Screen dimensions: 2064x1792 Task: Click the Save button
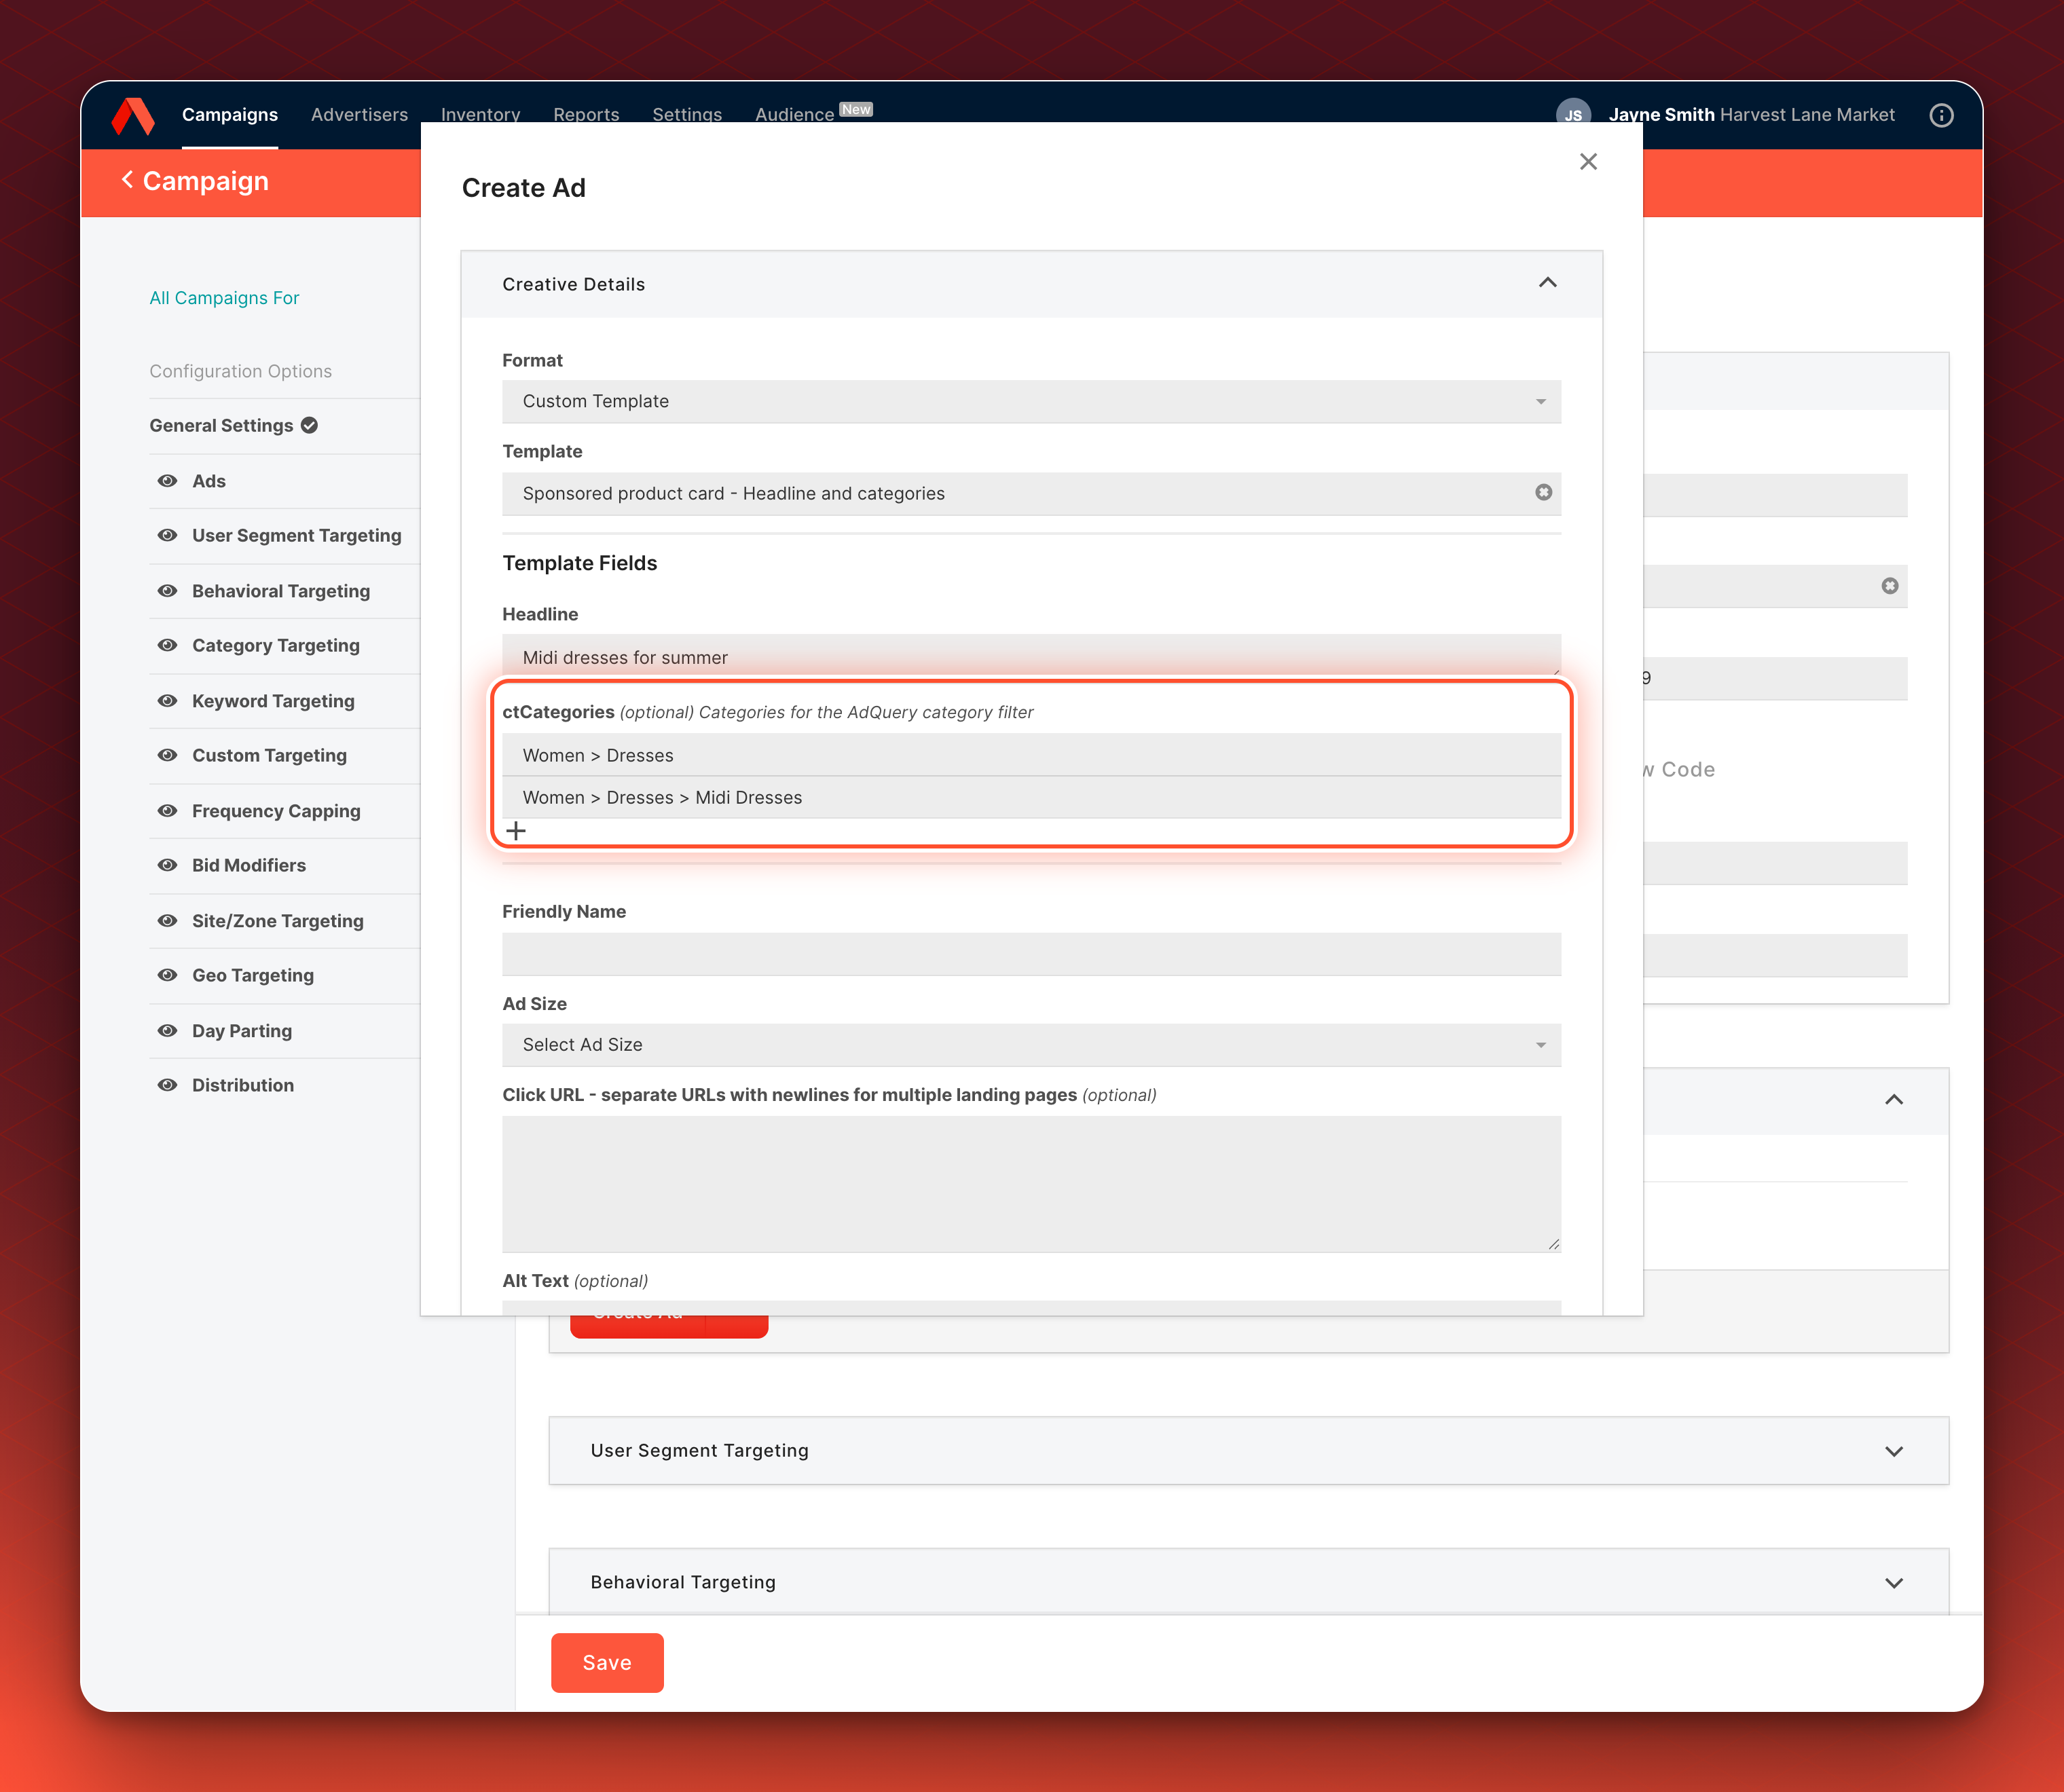point(607,1662)
